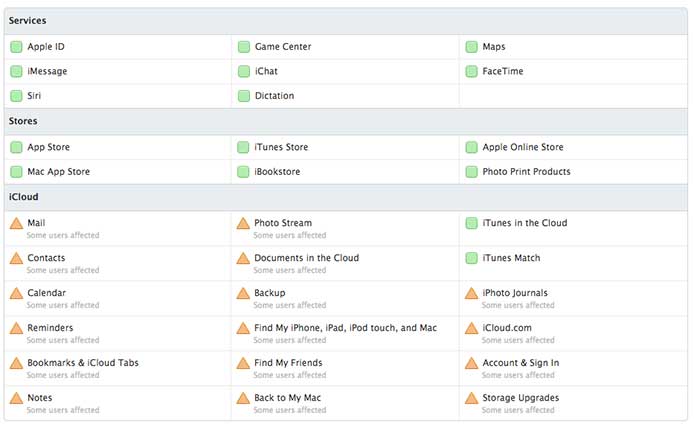Select the Maps service label

point(494,46)
